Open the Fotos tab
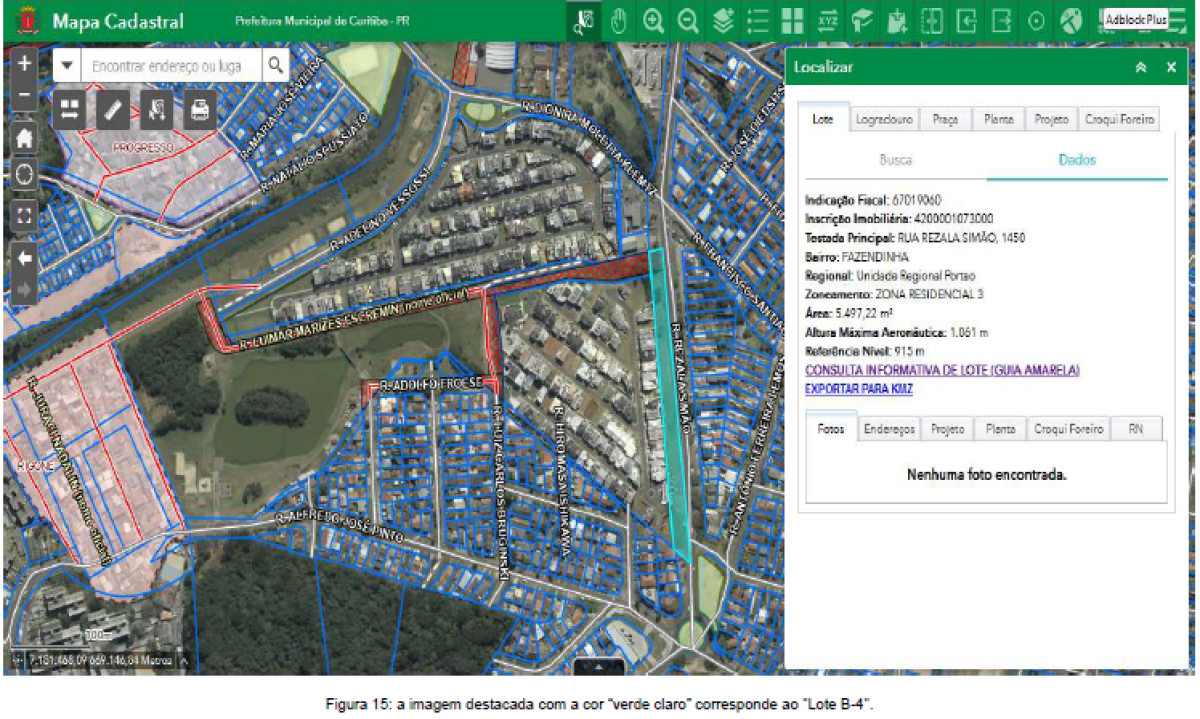Screen dimensions: 1200x719 pyautogui.click(x=831, y=428)
